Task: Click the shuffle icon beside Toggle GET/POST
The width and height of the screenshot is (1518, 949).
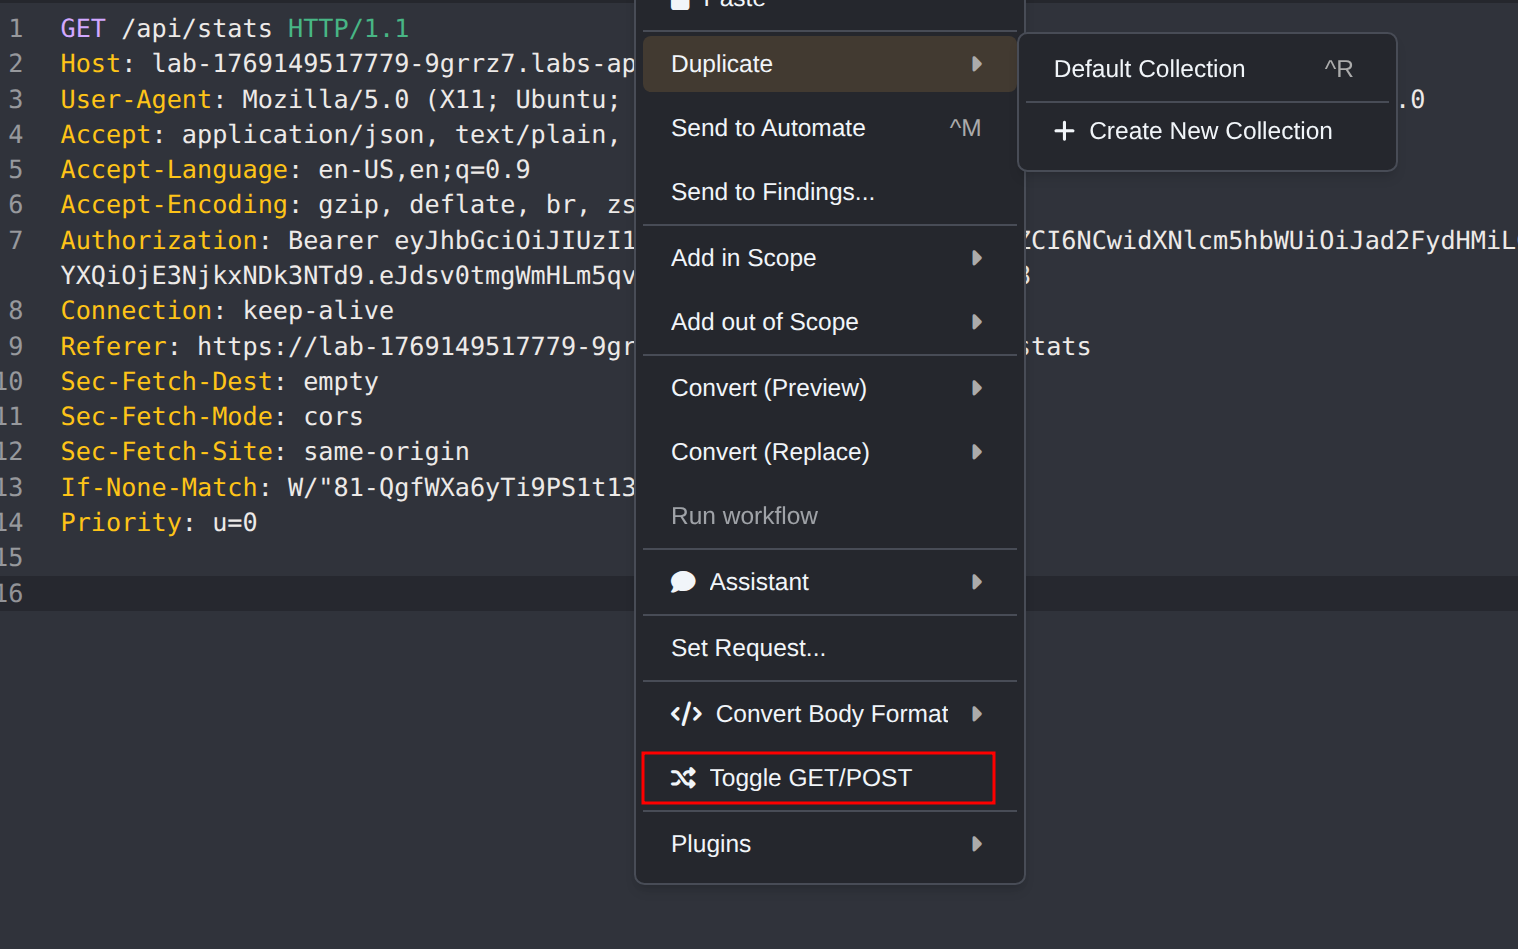Action: [x=683, y=778]
